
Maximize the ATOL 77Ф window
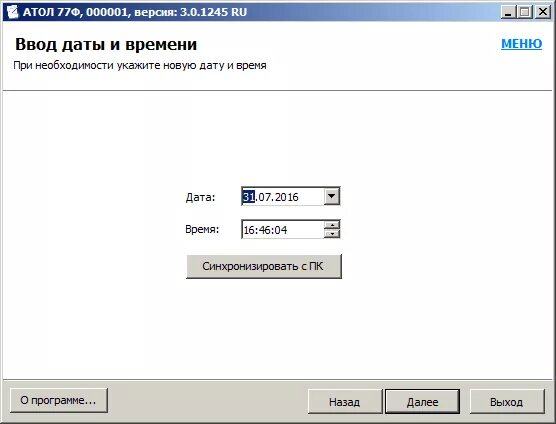pos(525,12)
